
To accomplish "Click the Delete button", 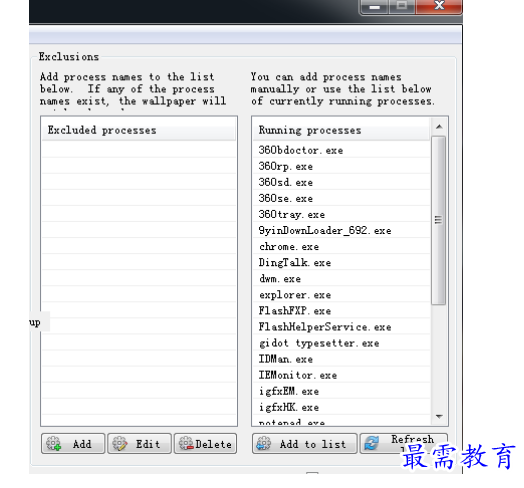I will 205,444.
